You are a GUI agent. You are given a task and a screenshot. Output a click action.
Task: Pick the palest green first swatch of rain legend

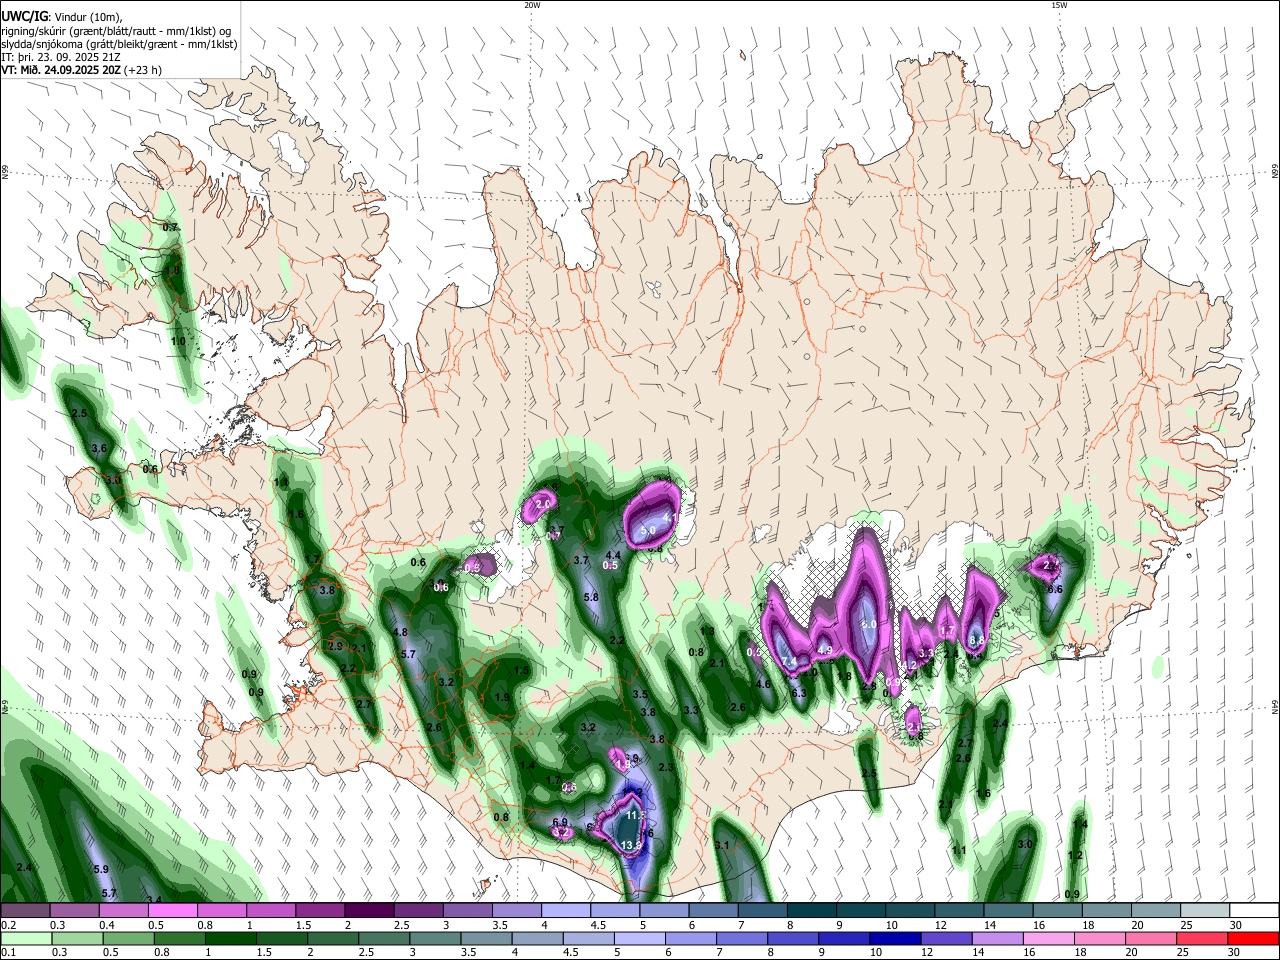(25, 939)
